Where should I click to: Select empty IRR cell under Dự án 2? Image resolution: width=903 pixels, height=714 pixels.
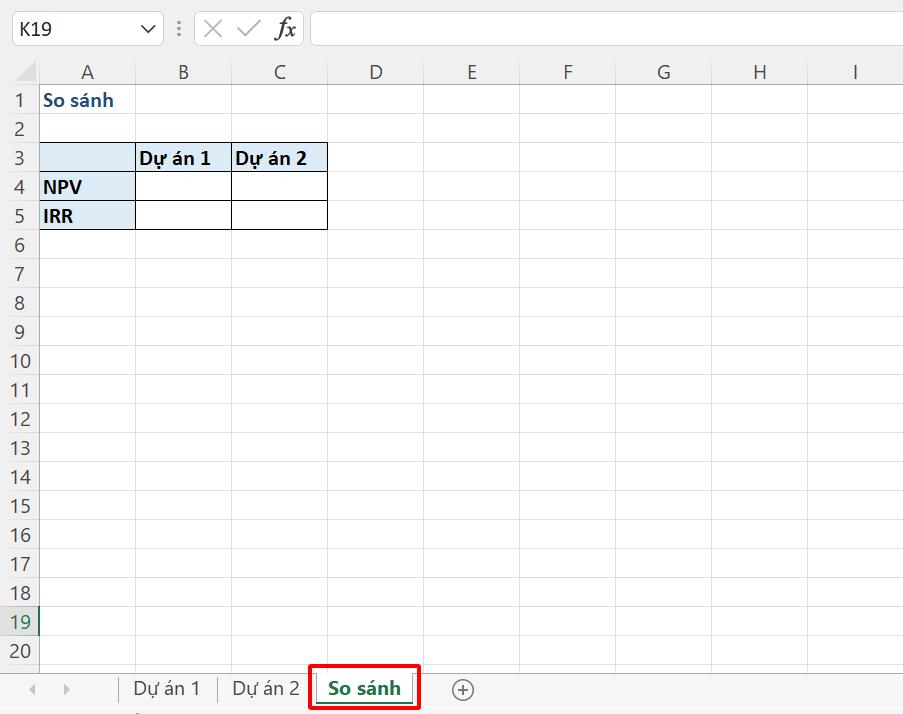[x=279, y=216]
